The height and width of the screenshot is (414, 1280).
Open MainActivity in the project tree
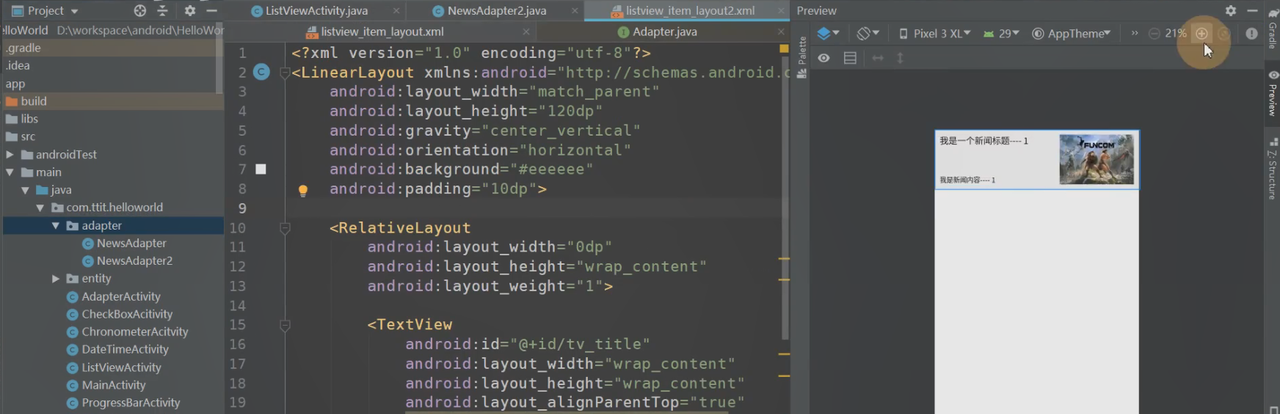point(113,385)
